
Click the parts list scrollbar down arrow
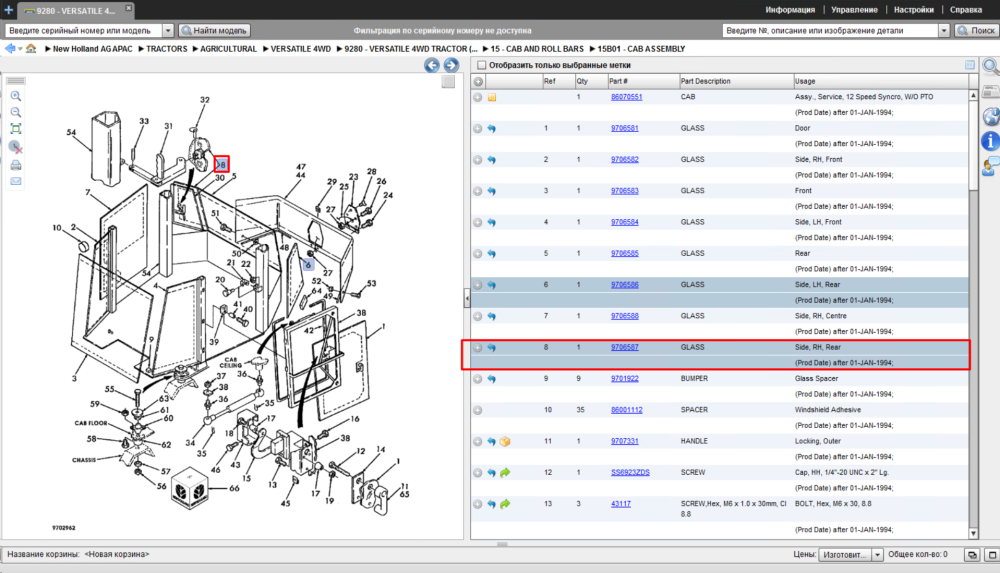tap(973, 533)
